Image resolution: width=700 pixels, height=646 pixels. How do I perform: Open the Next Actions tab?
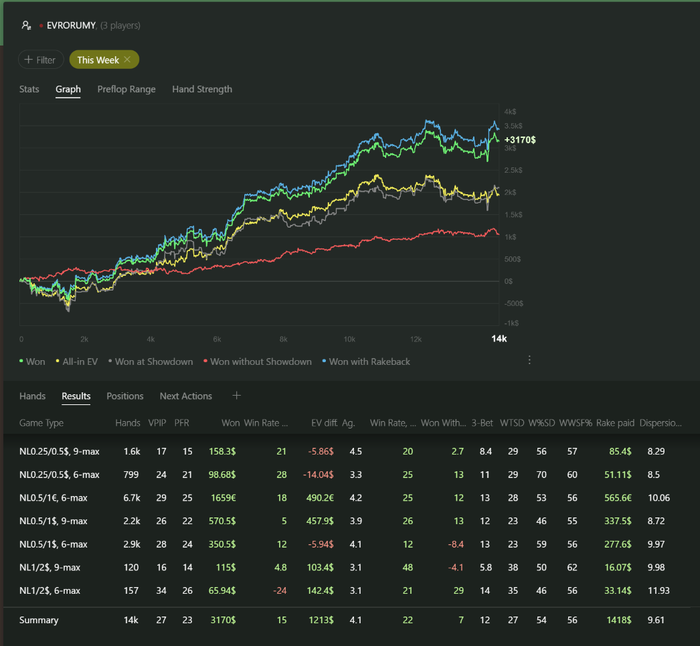click(186, 396)
